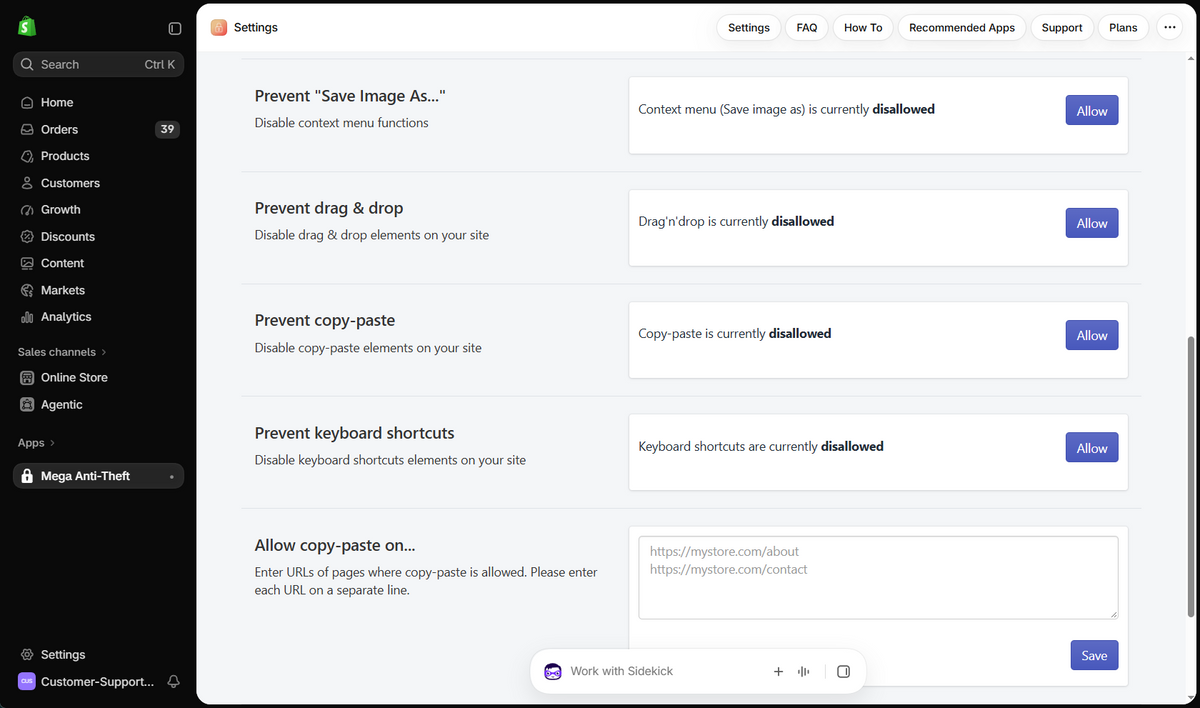Viewport: 1200px width, 708px height.
Task: Click the Discounts icon in the sidebar
Action: (x=27, y=237)
